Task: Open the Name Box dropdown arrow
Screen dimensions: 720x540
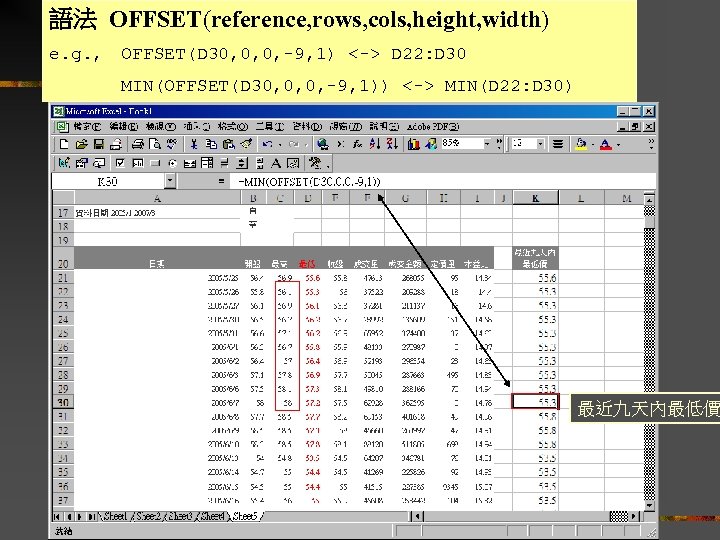Action: coord(170,181)
